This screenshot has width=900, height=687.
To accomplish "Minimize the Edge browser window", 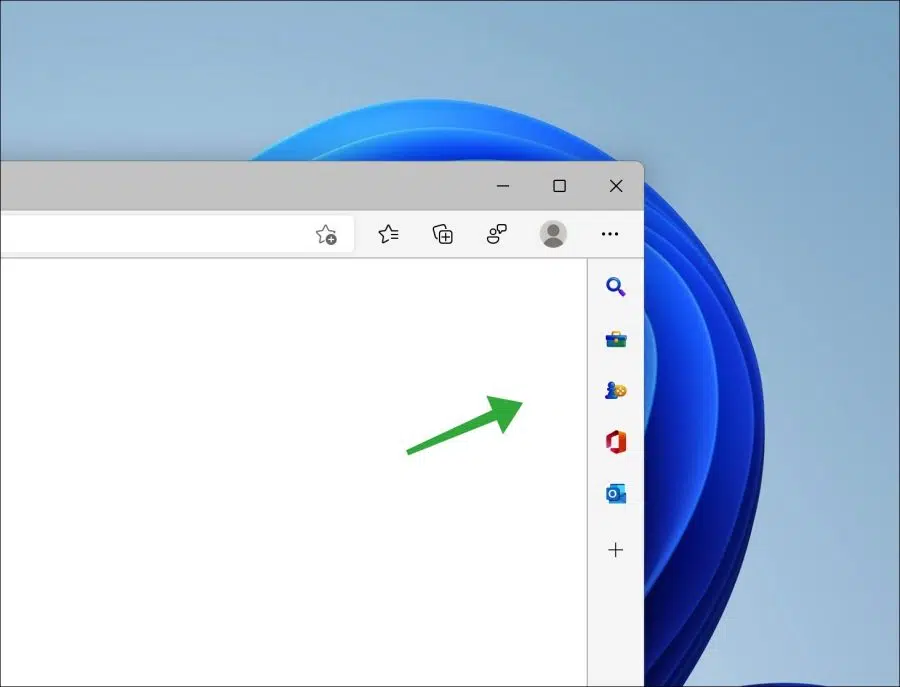I will pyautogui.click(x=503, y=186).
